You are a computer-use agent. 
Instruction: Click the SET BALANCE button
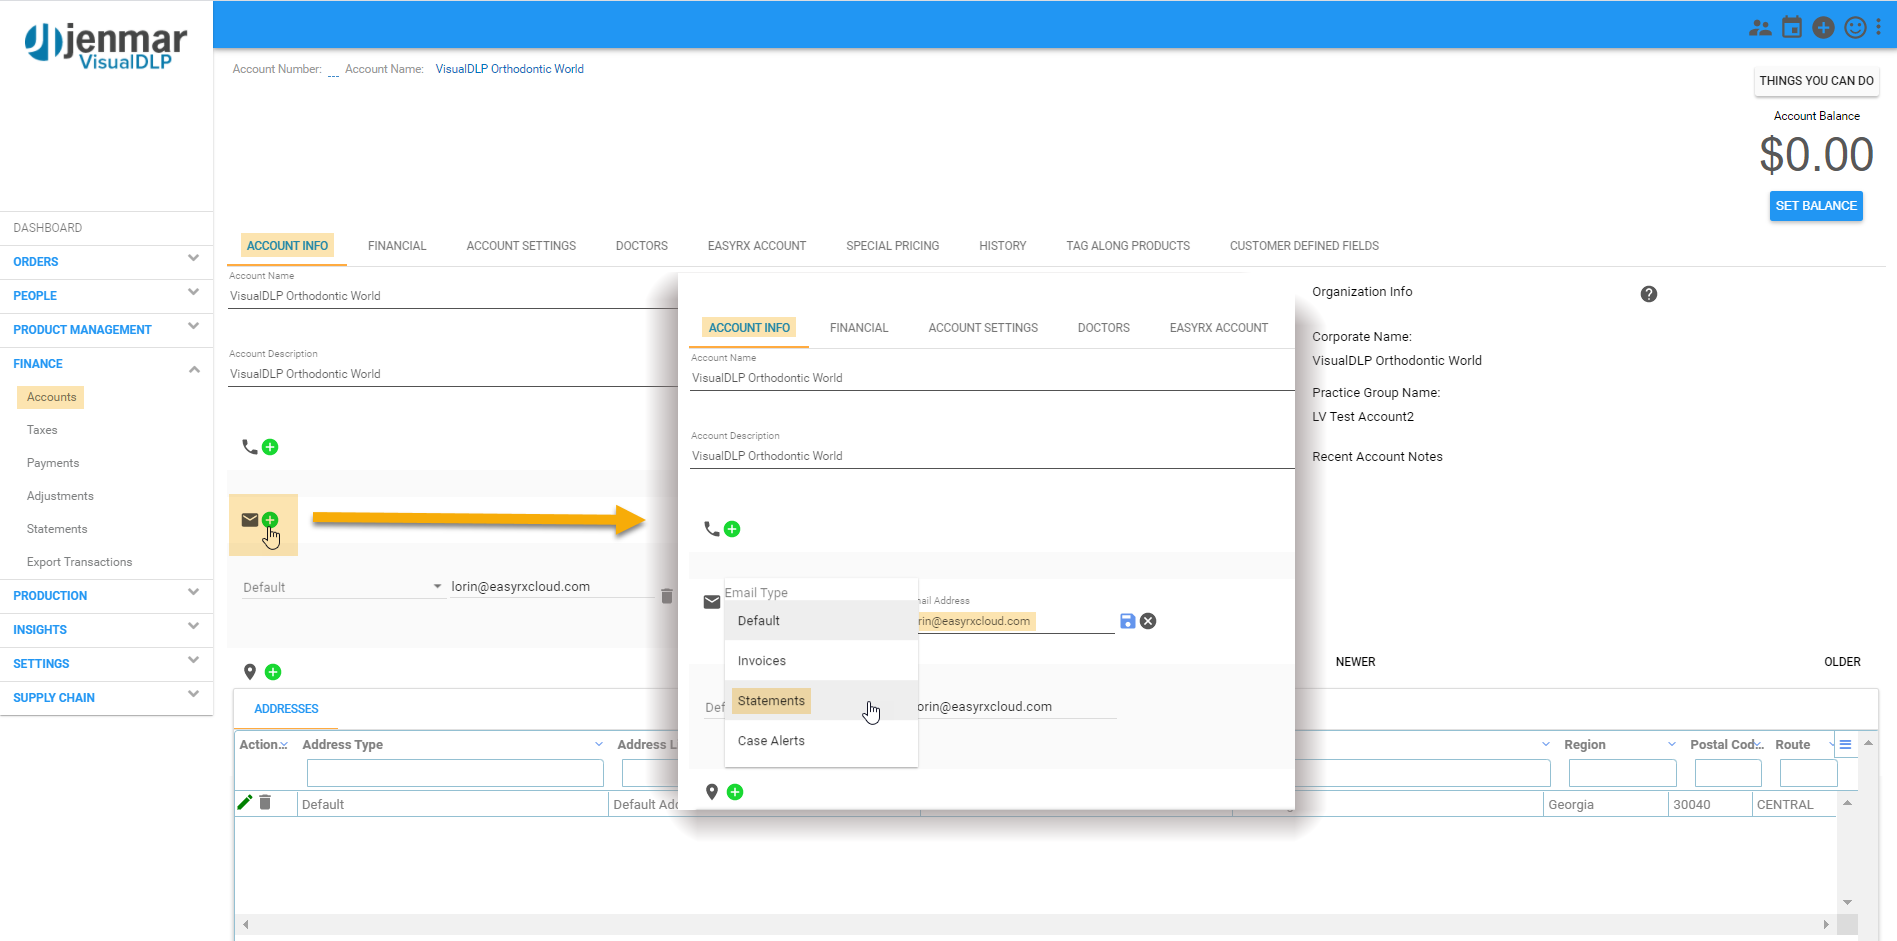1816,206
